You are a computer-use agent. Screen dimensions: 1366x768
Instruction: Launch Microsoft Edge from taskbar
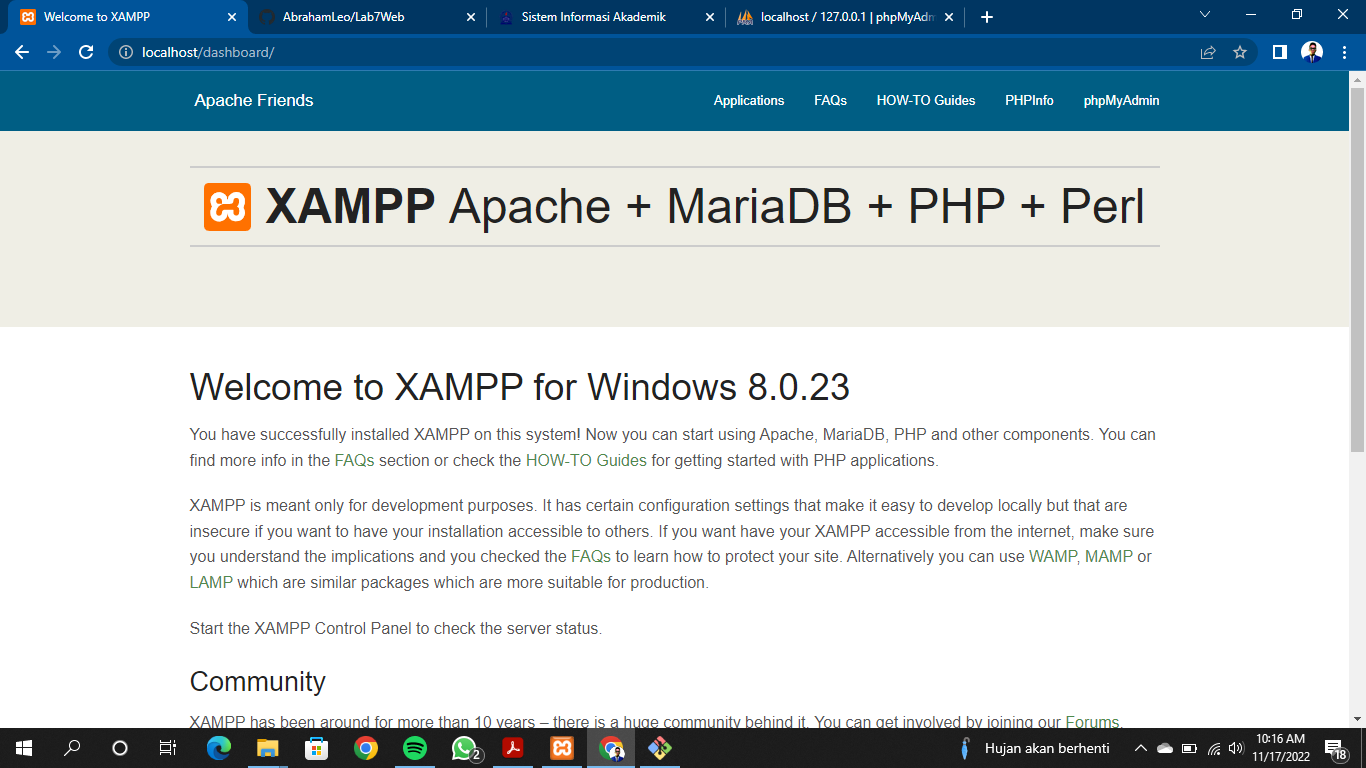pos(219,748)
